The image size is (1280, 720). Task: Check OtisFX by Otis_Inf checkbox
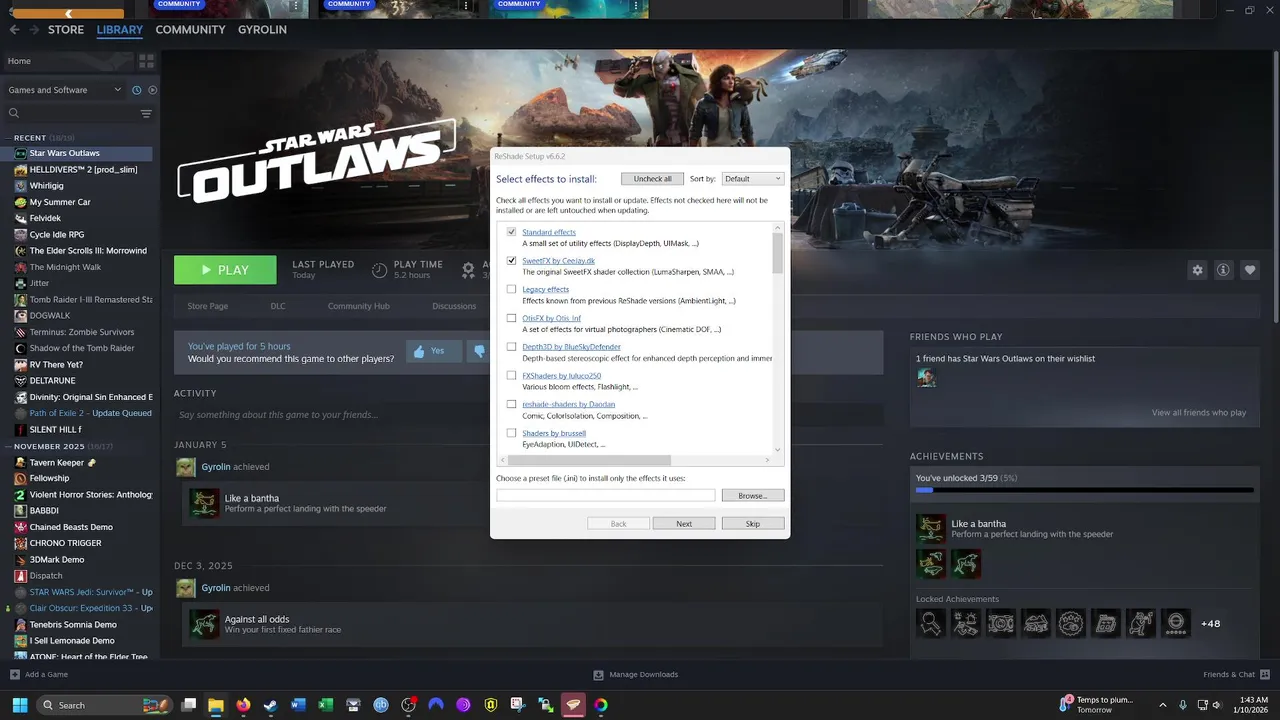click(511, 318)
